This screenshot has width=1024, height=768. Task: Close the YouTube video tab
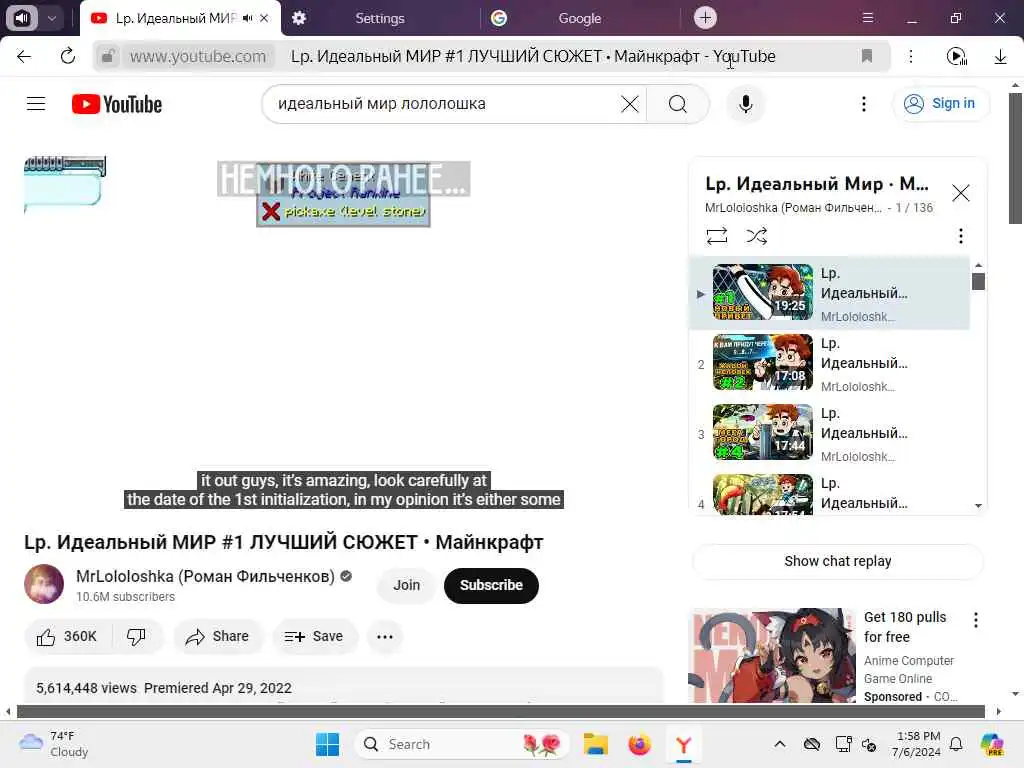tap(264, 18)
